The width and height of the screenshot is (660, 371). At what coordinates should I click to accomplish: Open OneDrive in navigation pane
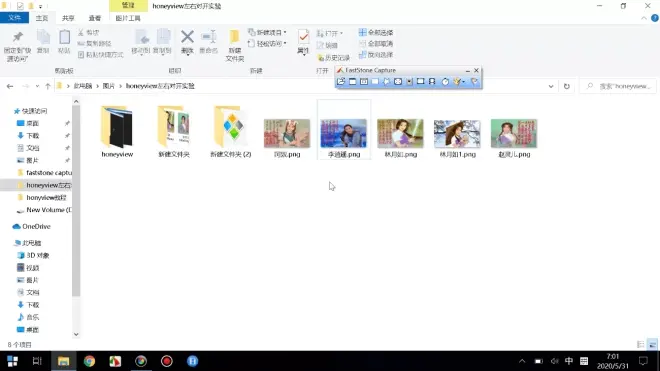click(x=32, y=227)
